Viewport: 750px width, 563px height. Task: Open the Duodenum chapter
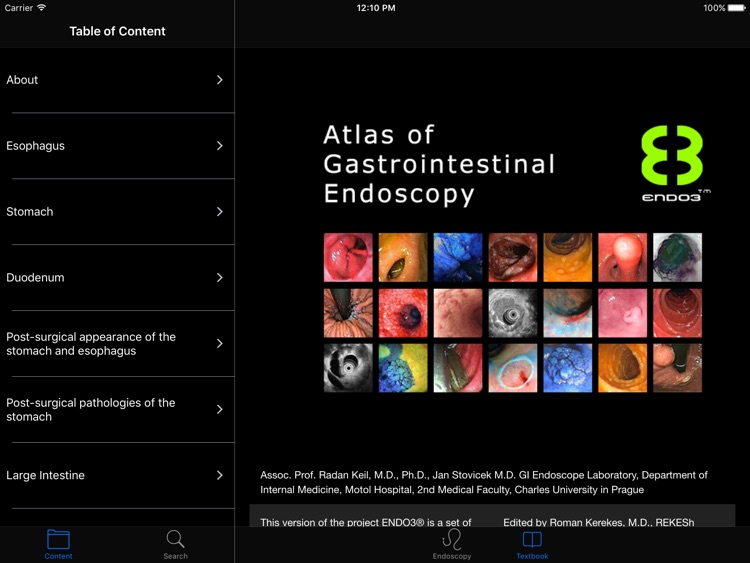tap(117, 277)
